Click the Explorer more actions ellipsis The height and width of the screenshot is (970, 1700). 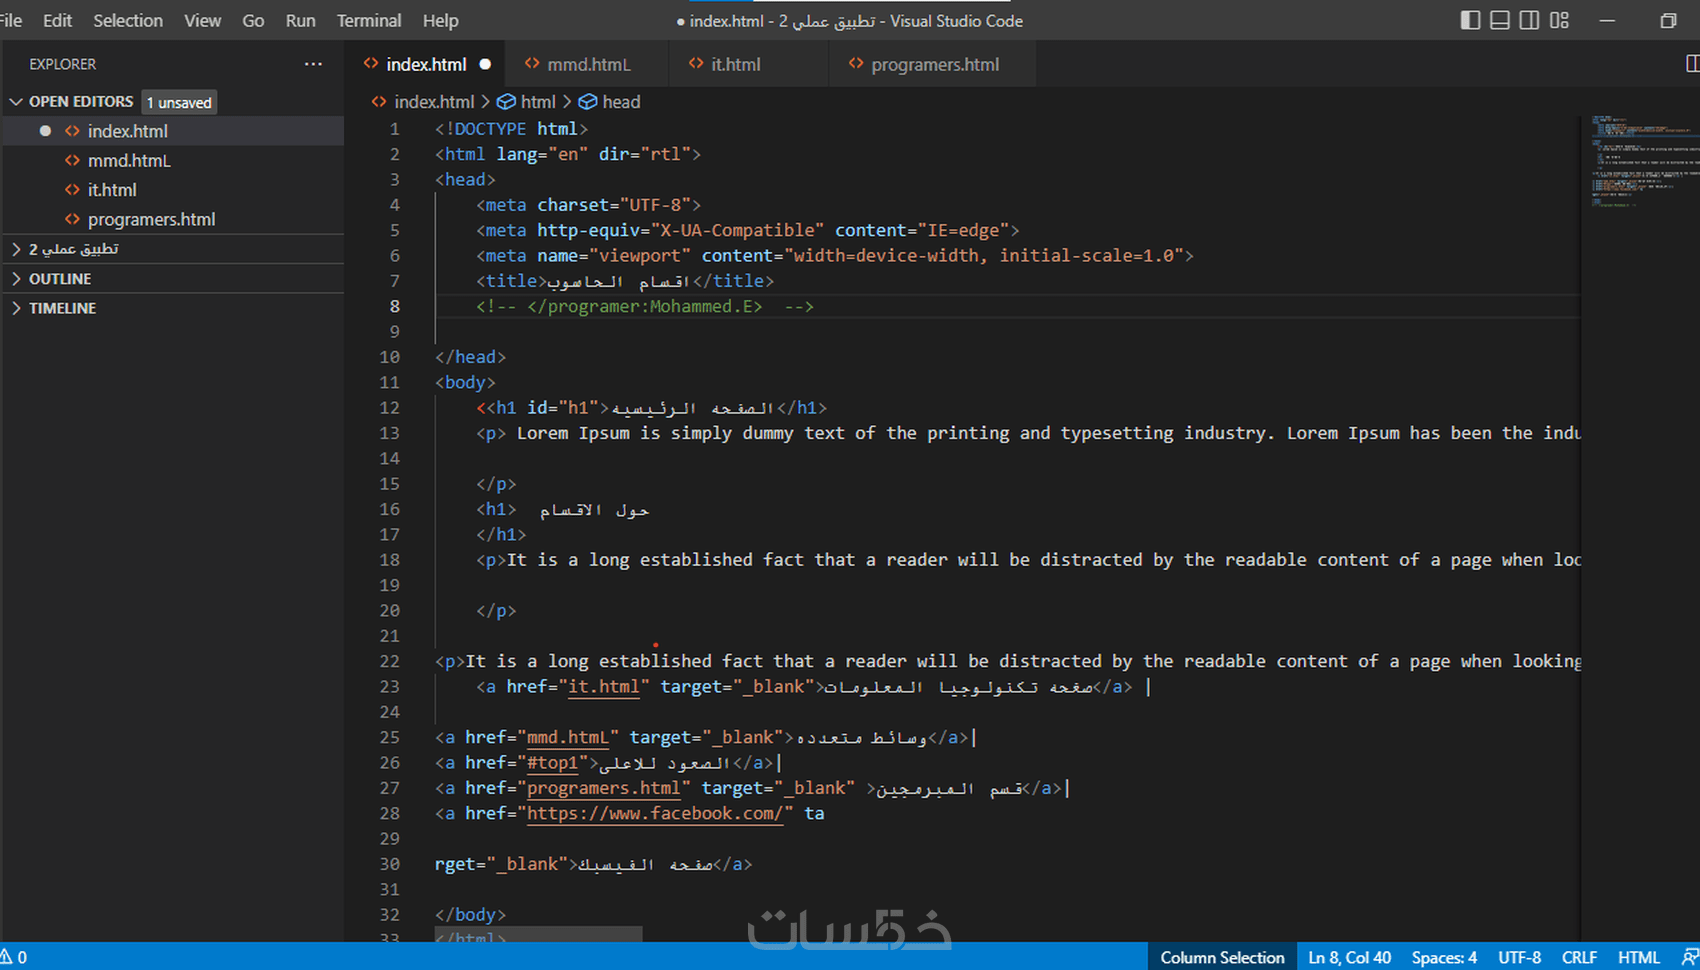(x=313, y=64)
